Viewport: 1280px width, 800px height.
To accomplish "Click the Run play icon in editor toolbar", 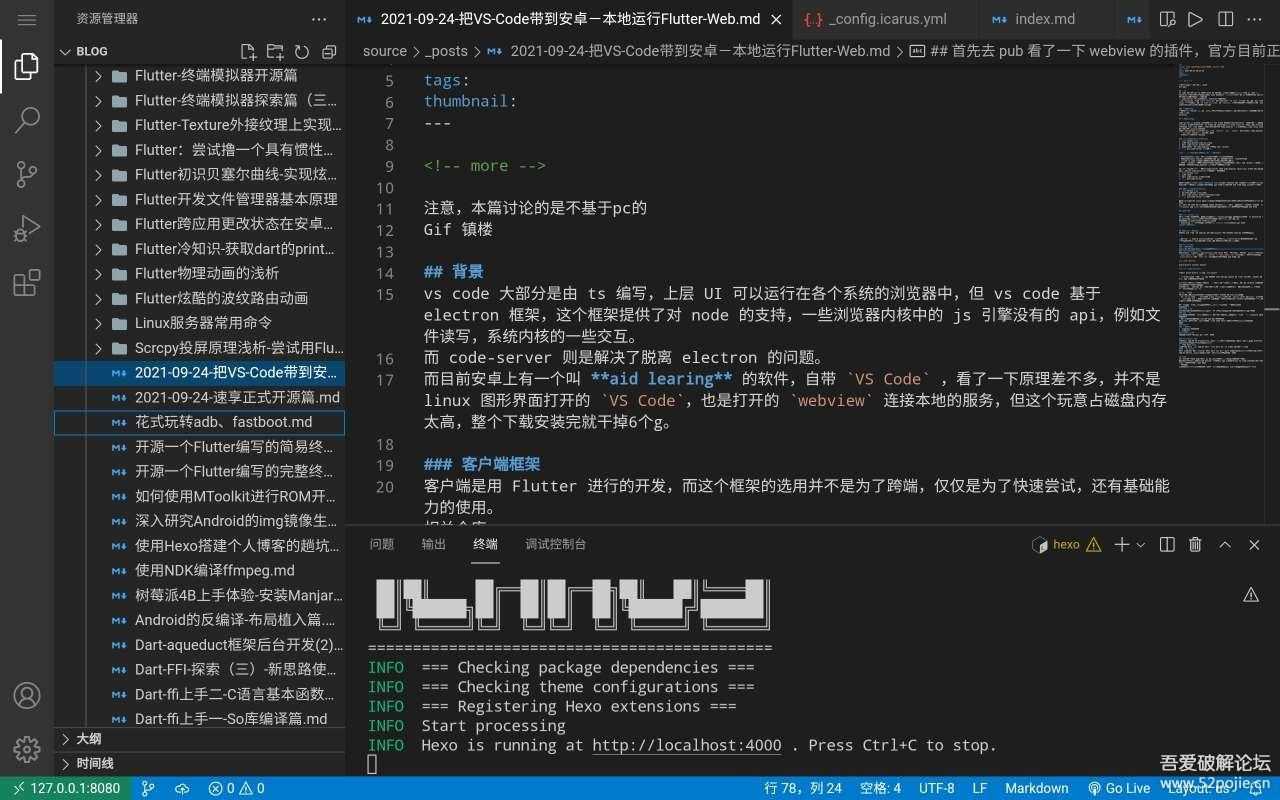I will click(x=1195, y=19).
